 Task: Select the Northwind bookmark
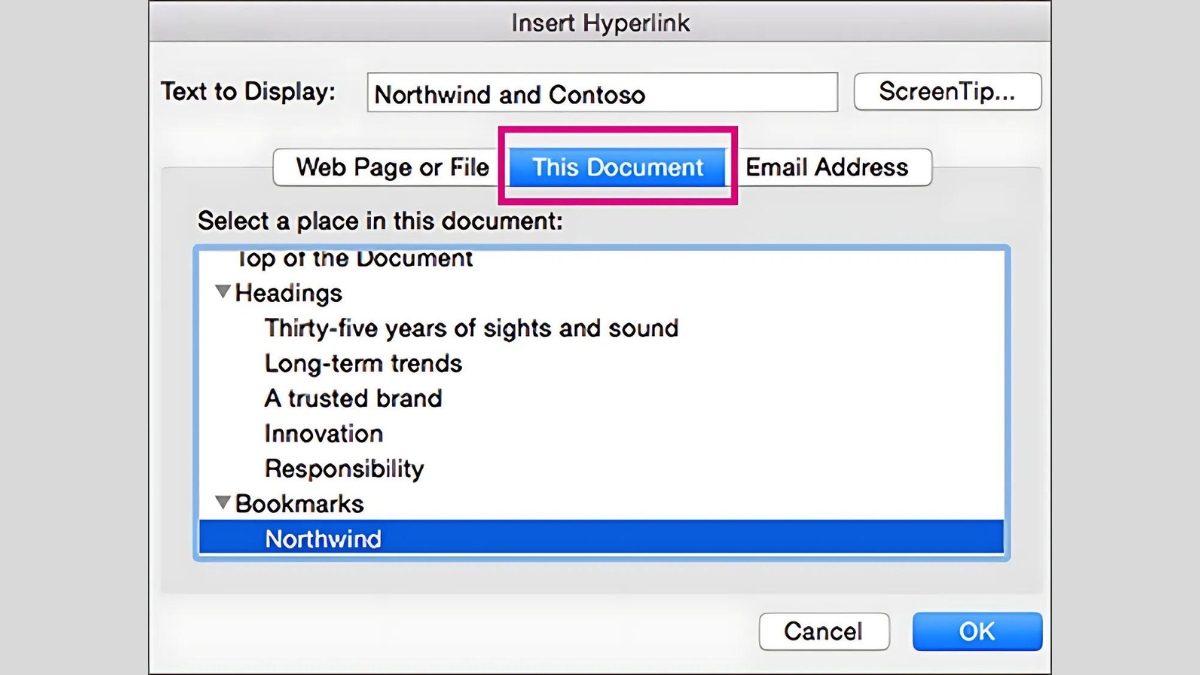point(601,539)
